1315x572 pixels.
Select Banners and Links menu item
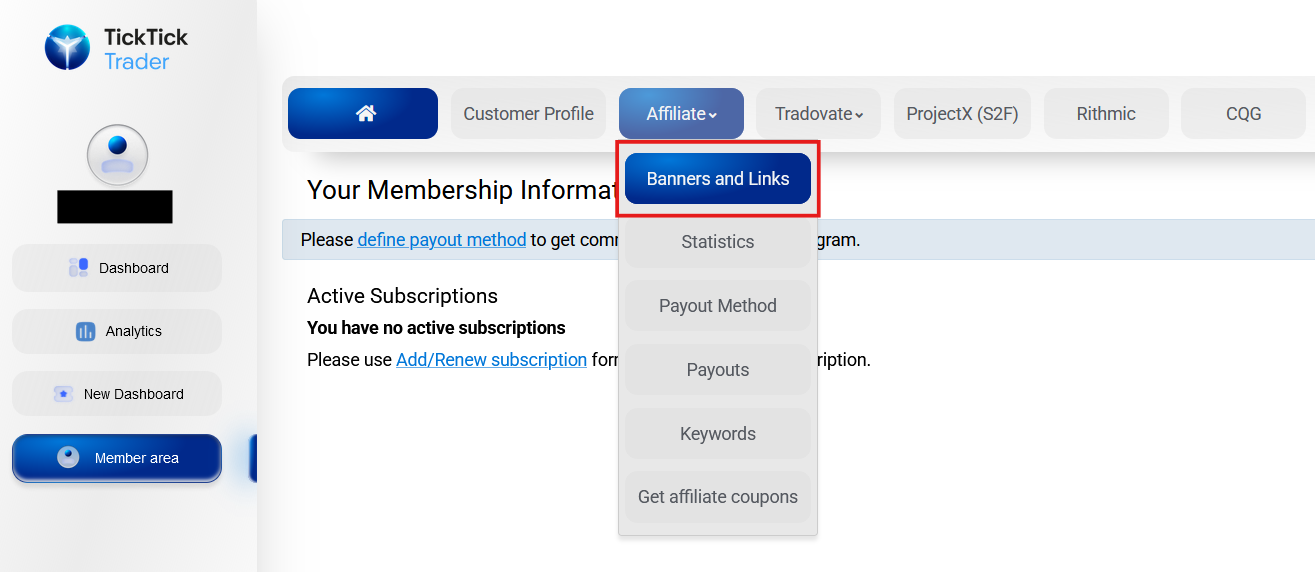(718, 179)
